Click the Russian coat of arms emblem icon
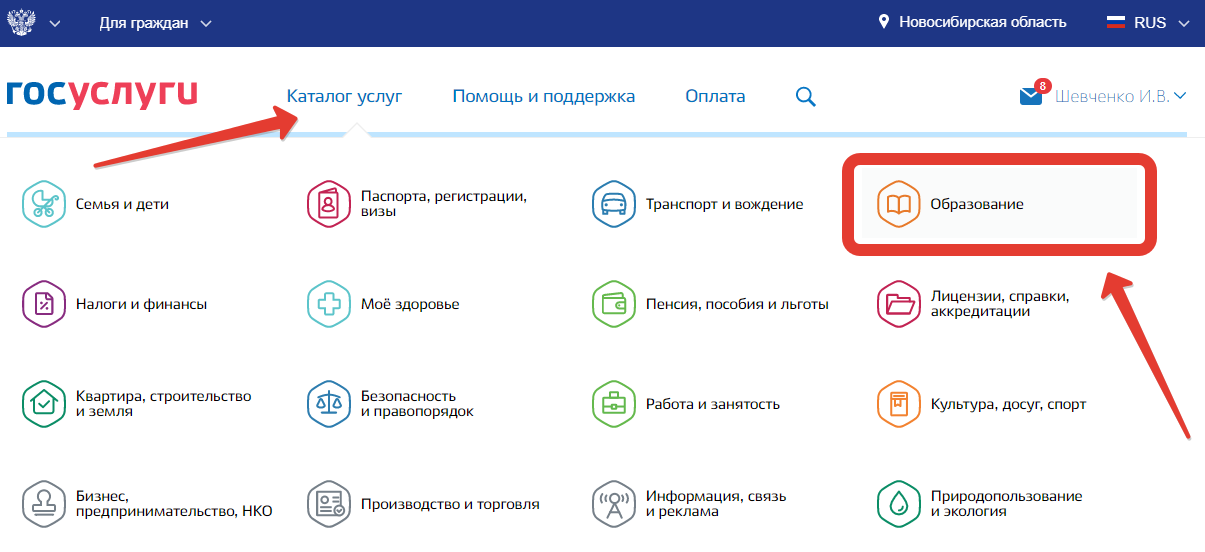1205x552 pixels. 23,22
